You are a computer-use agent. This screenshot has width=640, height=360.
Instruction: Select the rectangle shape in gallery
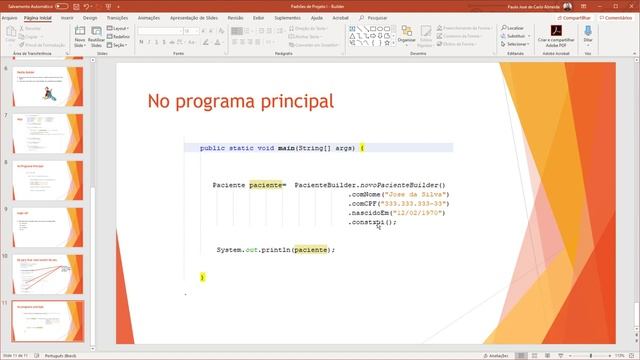[373, 29]
